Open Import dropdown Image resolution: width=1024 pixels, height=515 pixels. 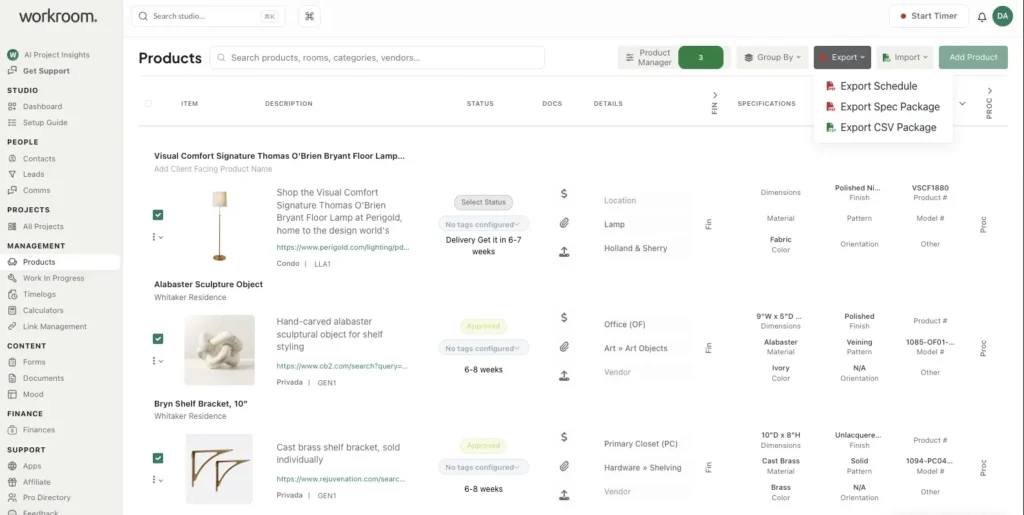coord(904,57)
